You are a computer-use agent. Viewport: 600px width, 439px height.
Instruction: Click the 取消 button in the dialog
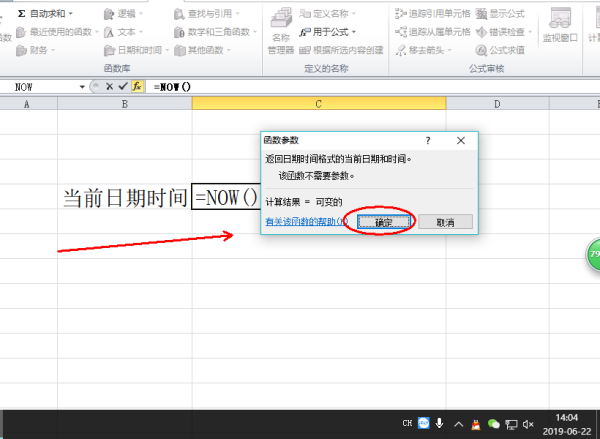coord(439,222)
